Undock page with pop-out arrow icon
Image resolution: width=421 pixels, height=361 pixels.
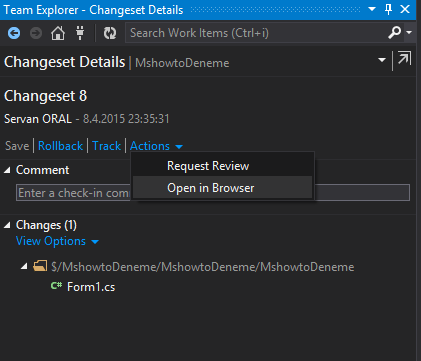tap(404, 59)
